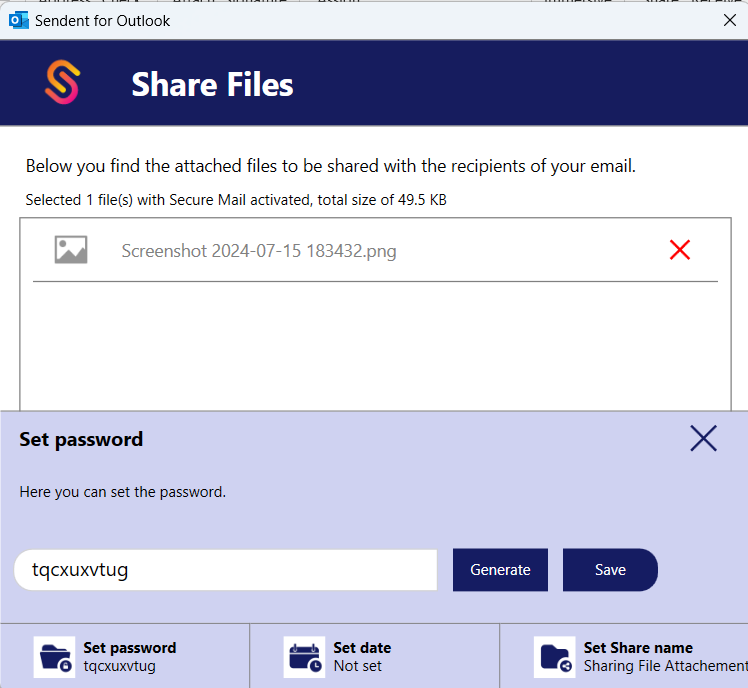Click the Share Files header title
Screen dimensions: 748x688
click(x=212, y=85)
